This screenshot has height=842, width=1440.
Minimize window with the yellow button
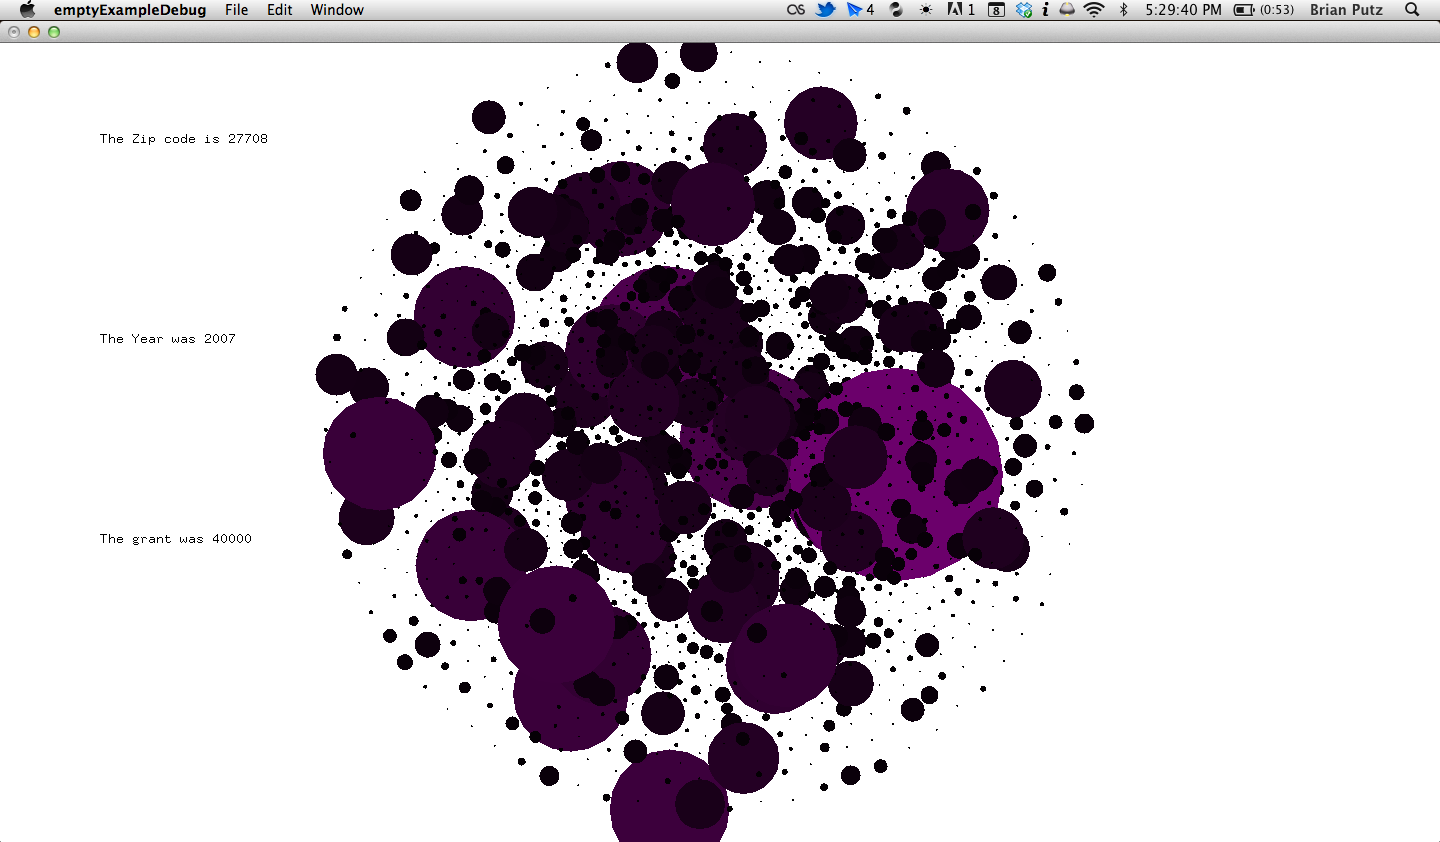pyautogui.click(x=34, y=32)
